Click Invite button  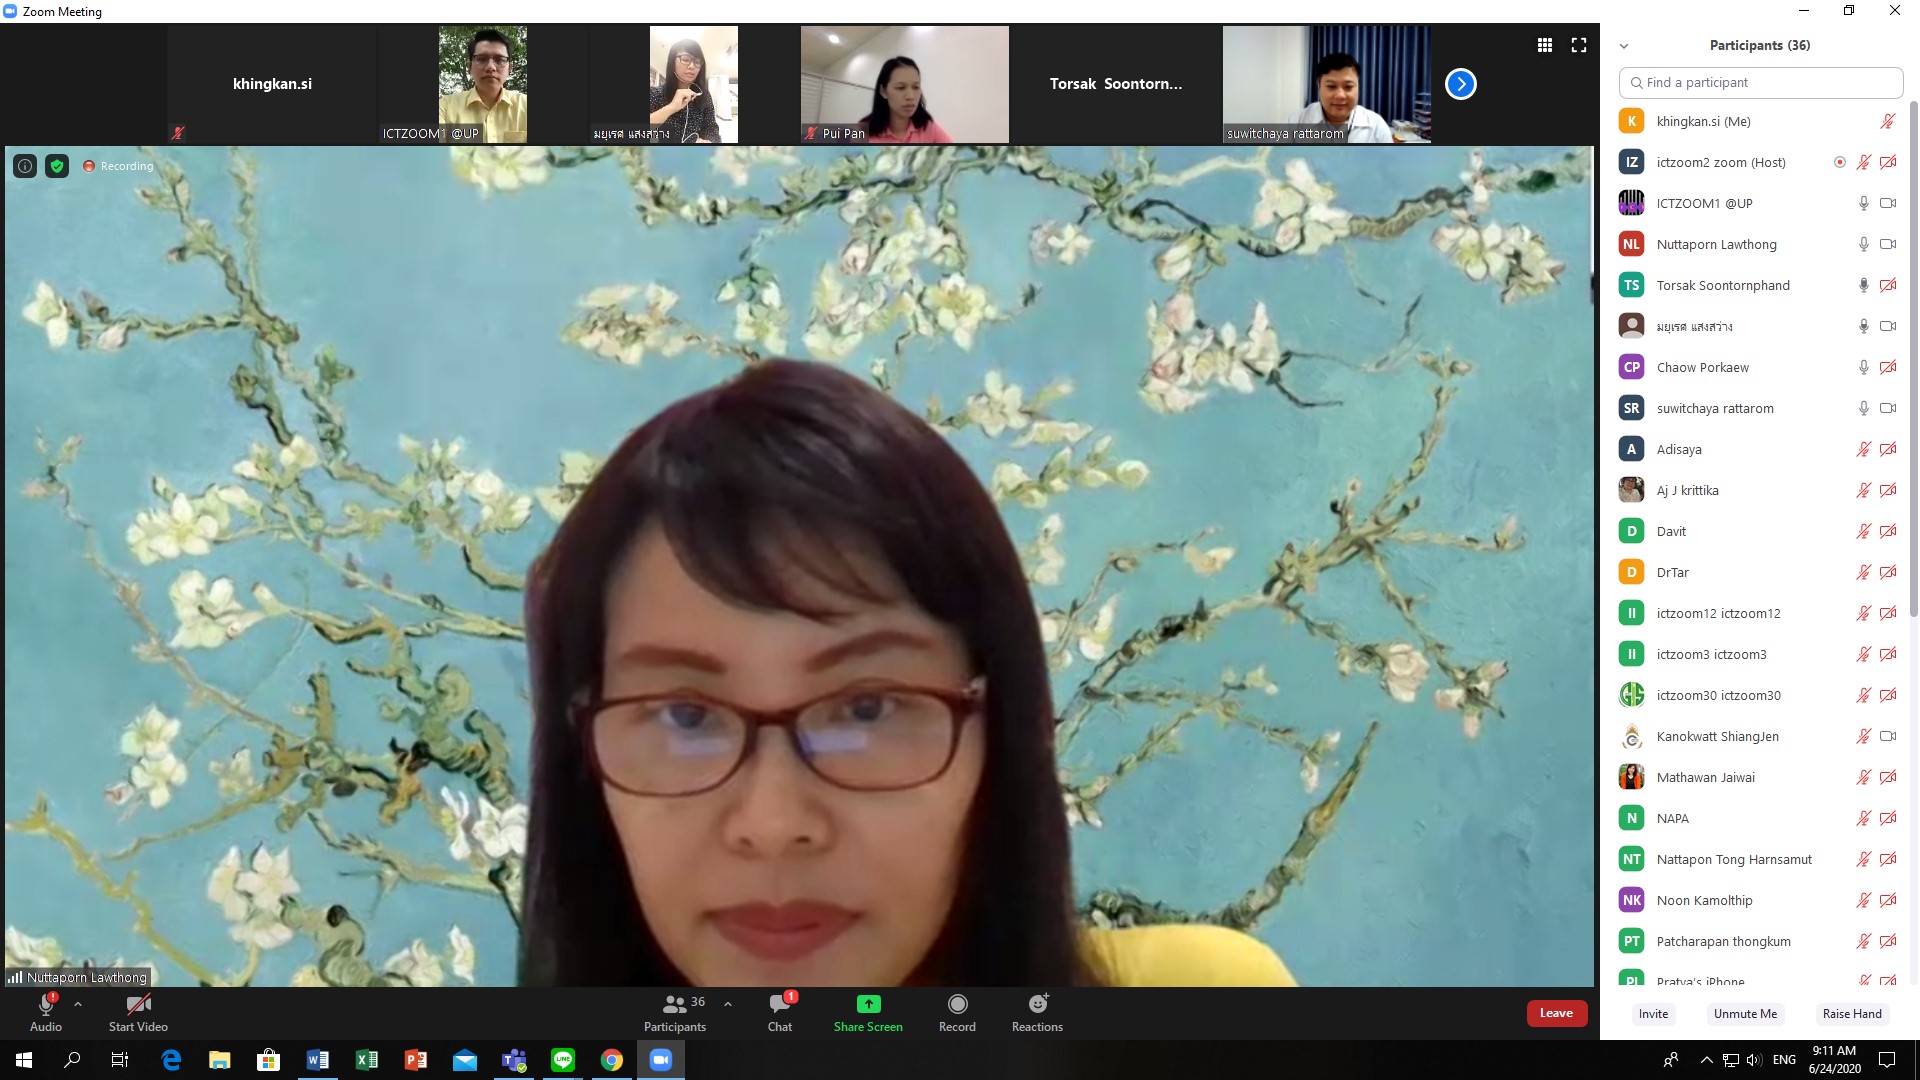(1653, 1014)
